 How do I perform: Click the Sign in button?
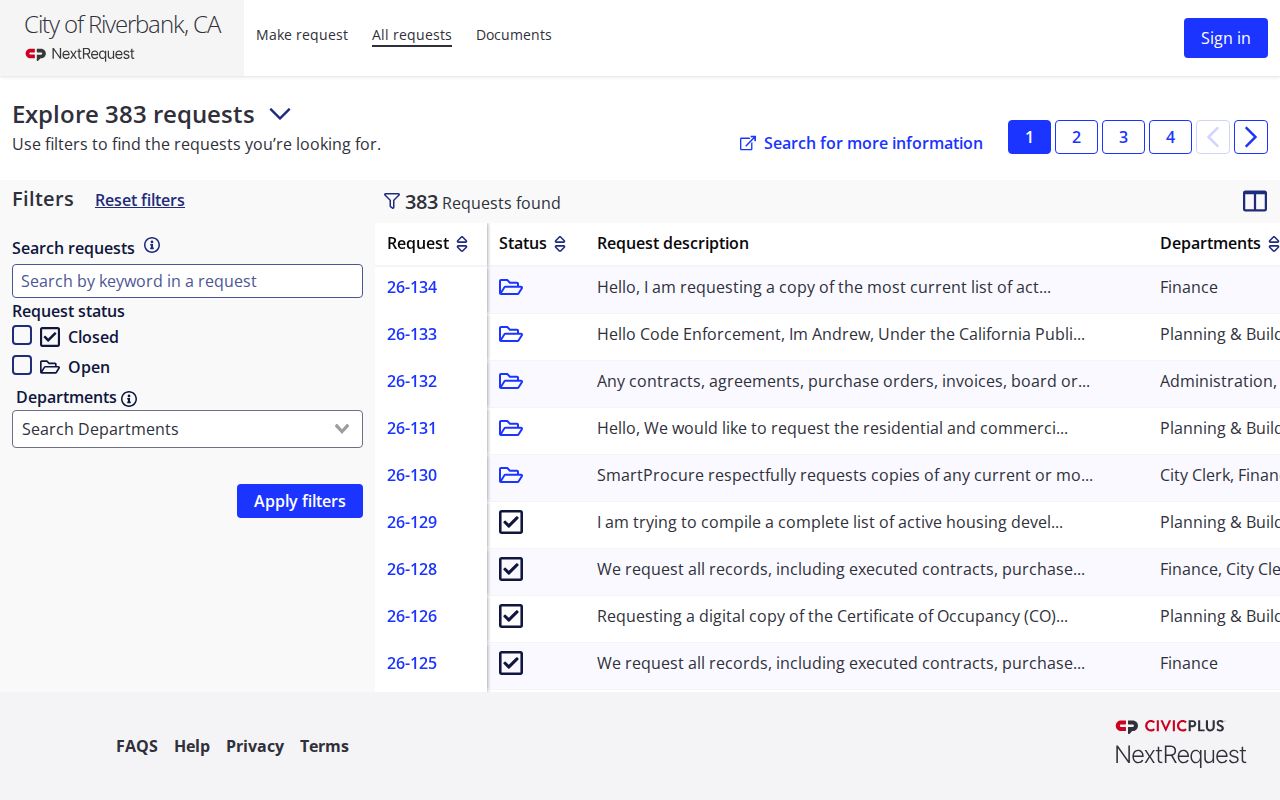(x=1226, y=38)
